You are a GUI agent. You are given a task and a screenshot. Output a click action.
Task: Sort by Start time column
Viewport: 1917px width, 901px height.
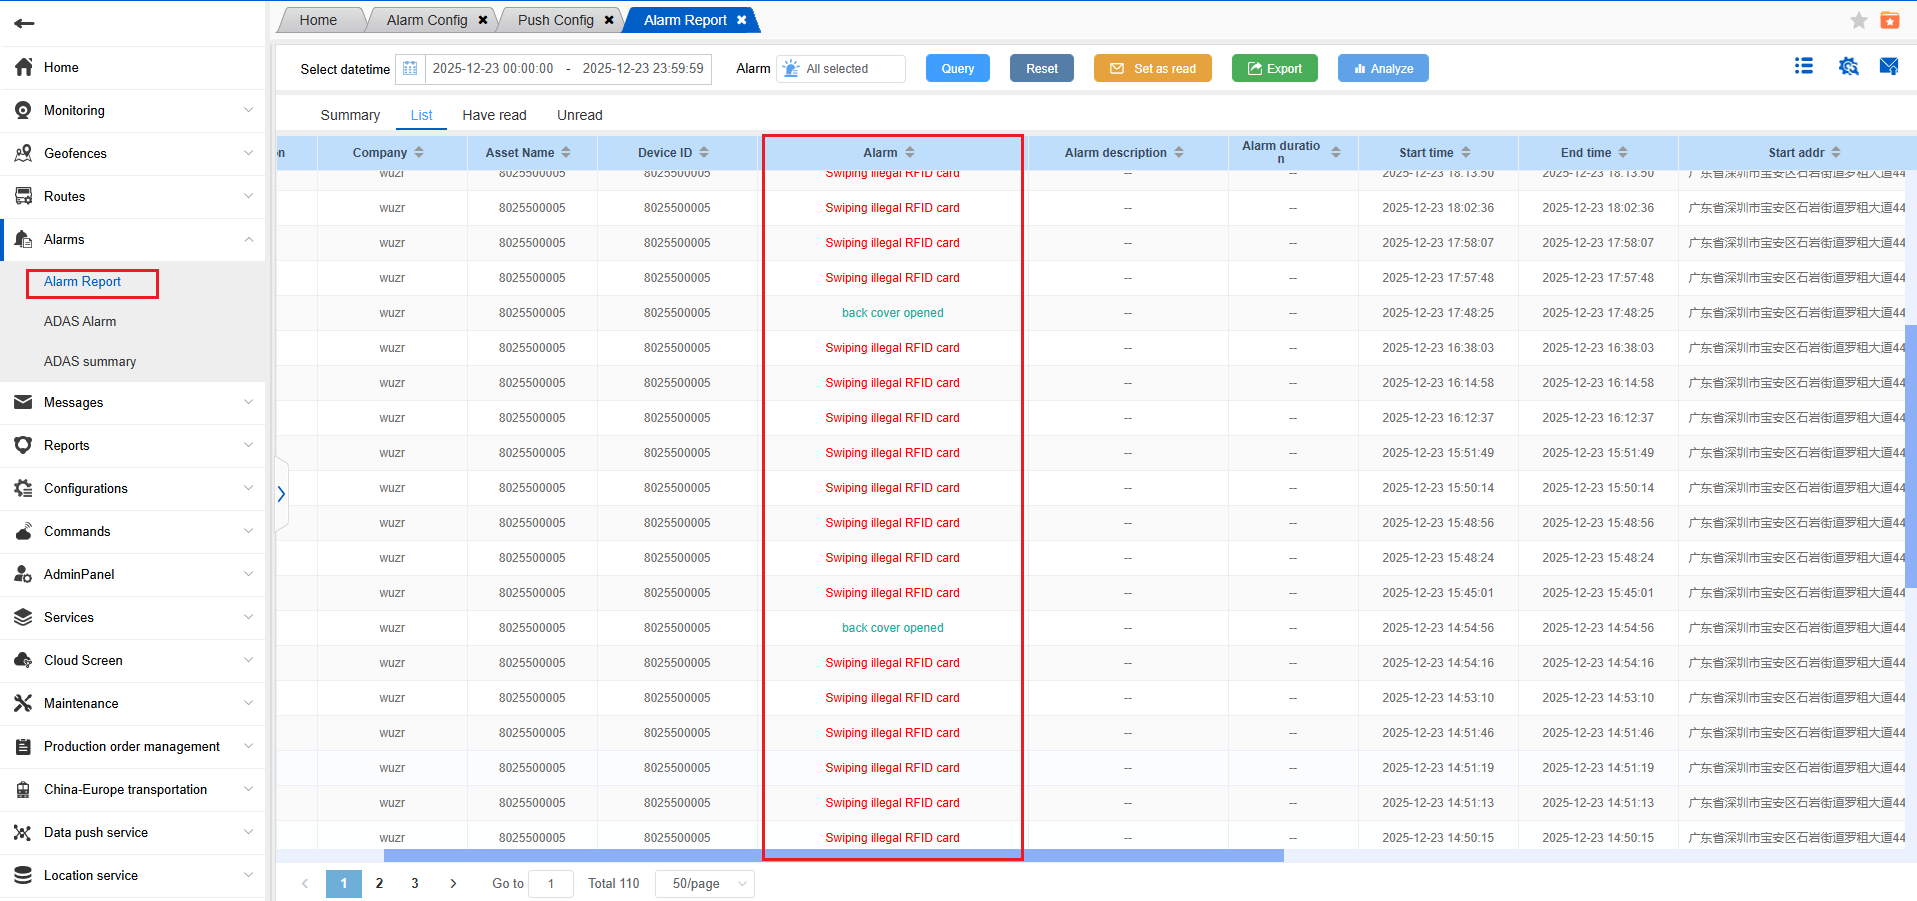1465,153
